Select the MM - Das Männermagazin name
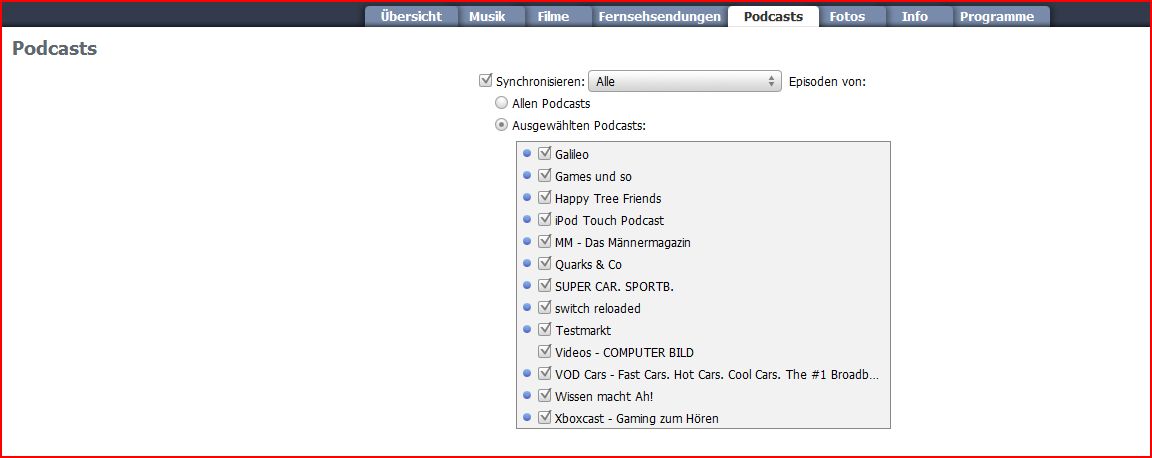 [x=623, y=243]
